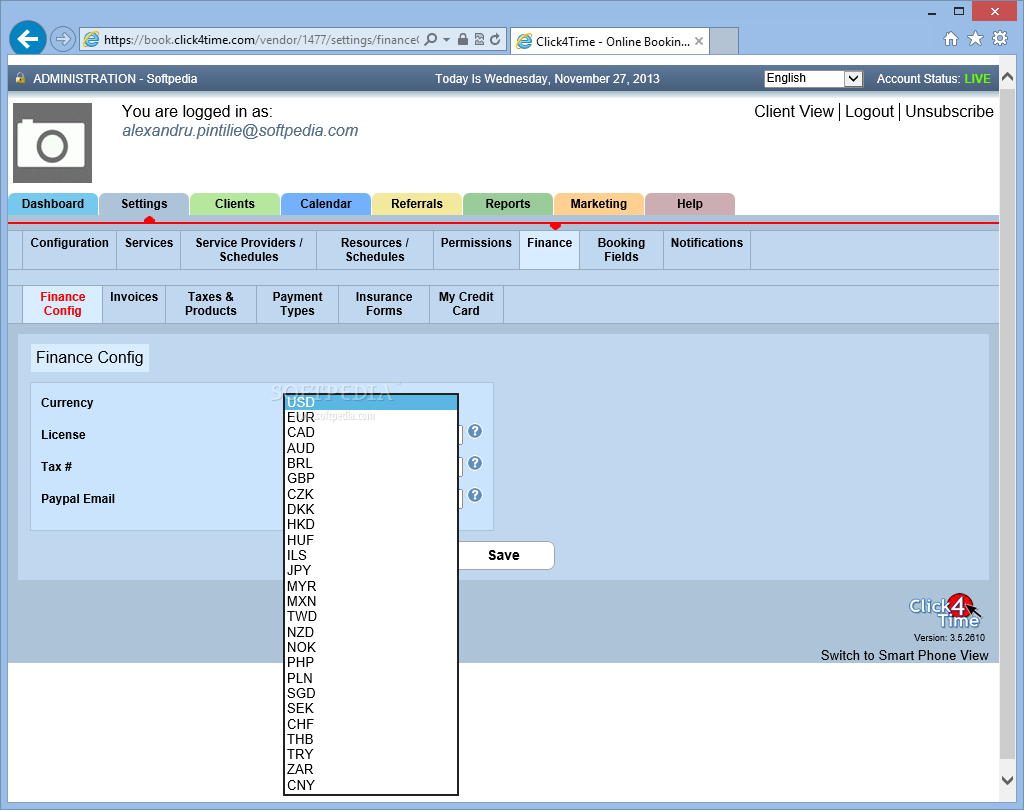The height and width of the screenshot is (810, 1024).
Task: Switch to the Reports tab
Action: (x=507, y=204)
